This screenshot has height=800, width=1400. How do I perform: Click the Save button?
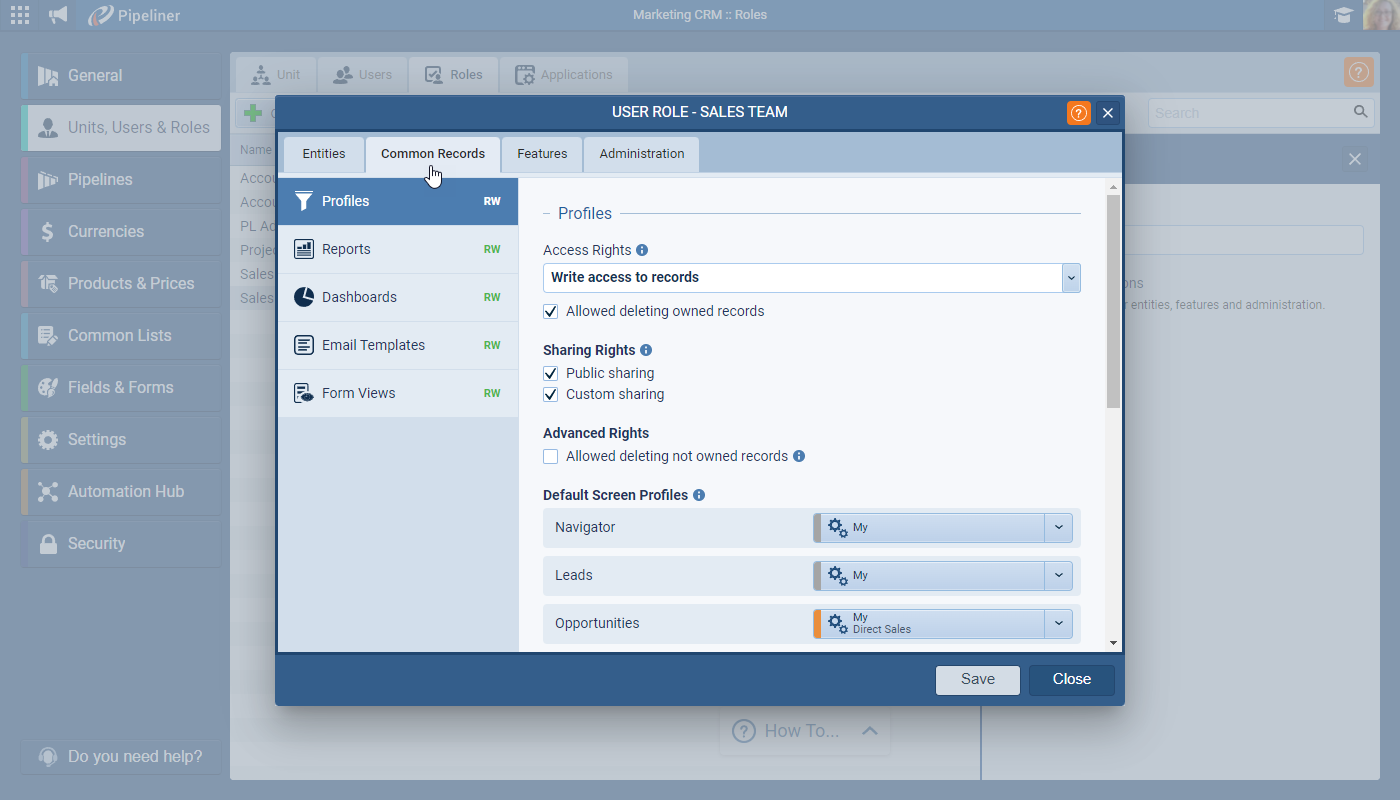coord(977,679)
